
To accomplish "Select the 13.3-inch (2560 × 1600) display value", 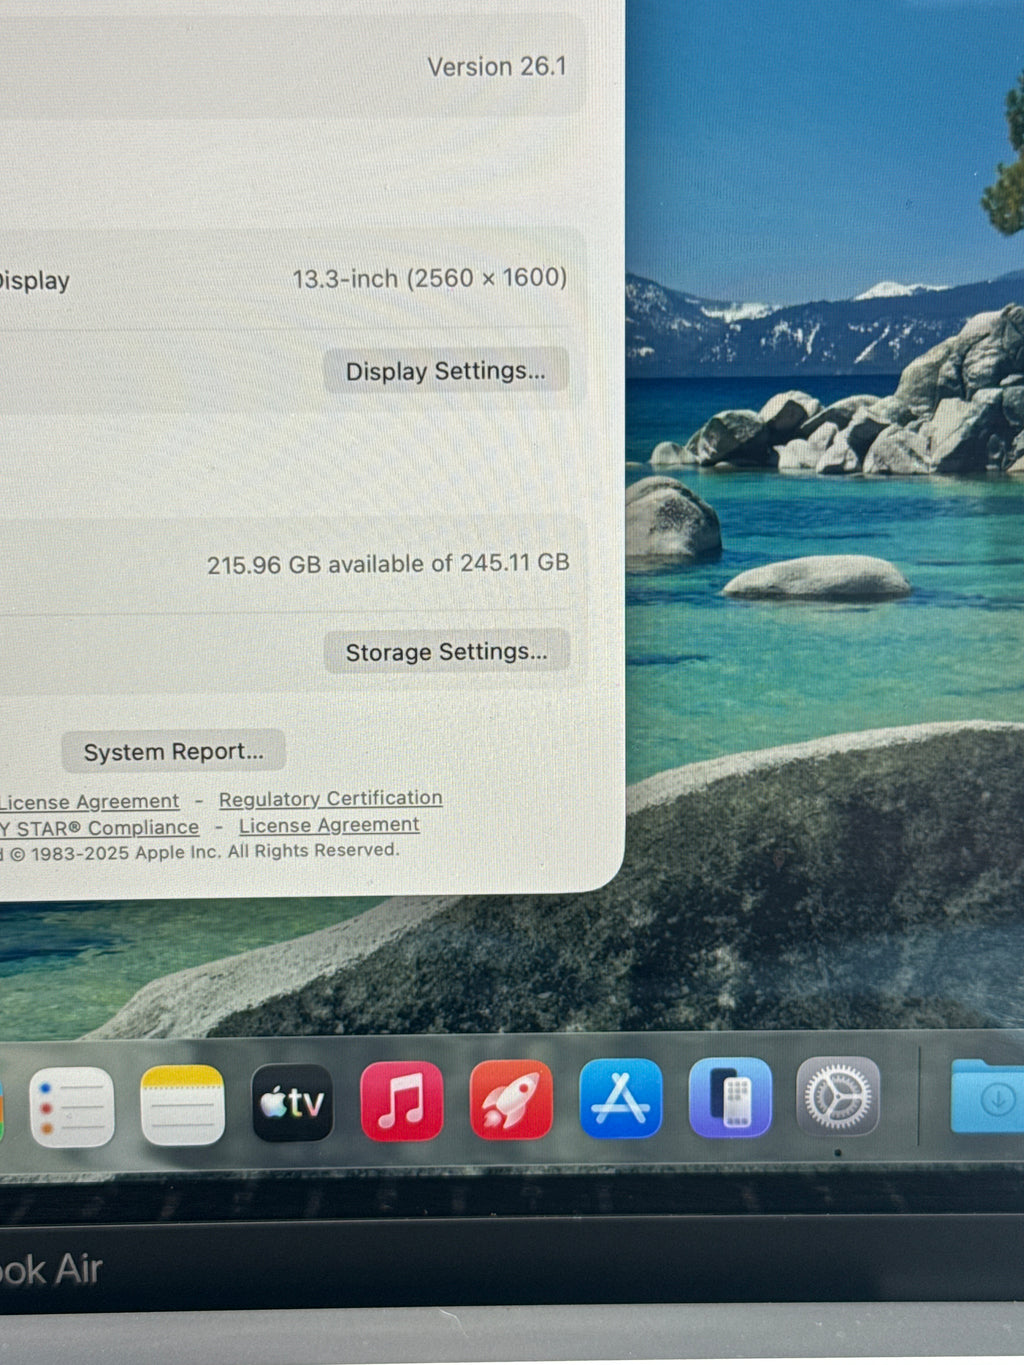I will pyautogui.click(x=430, y=278).
